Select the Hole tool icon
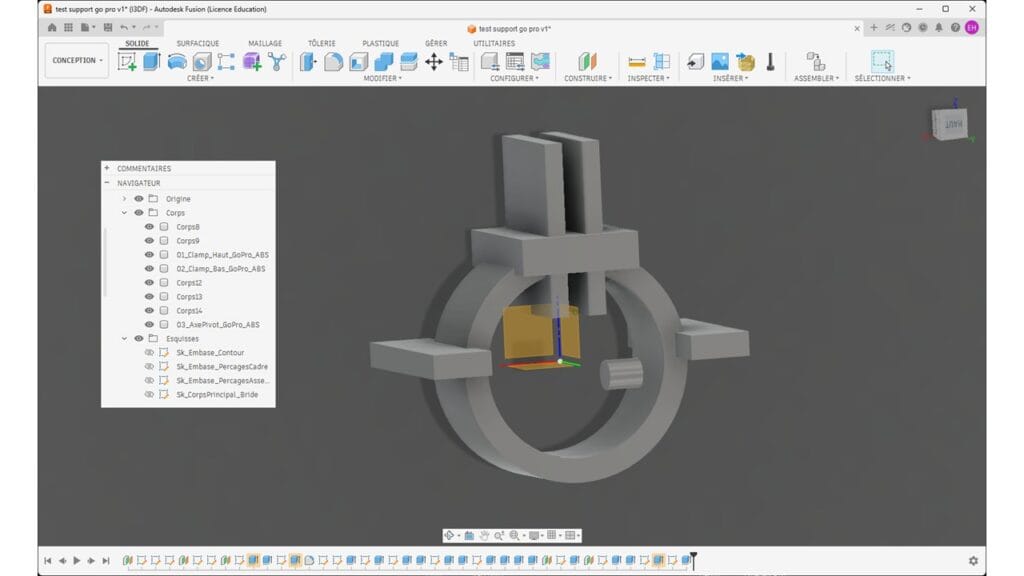 click(202, 61)
